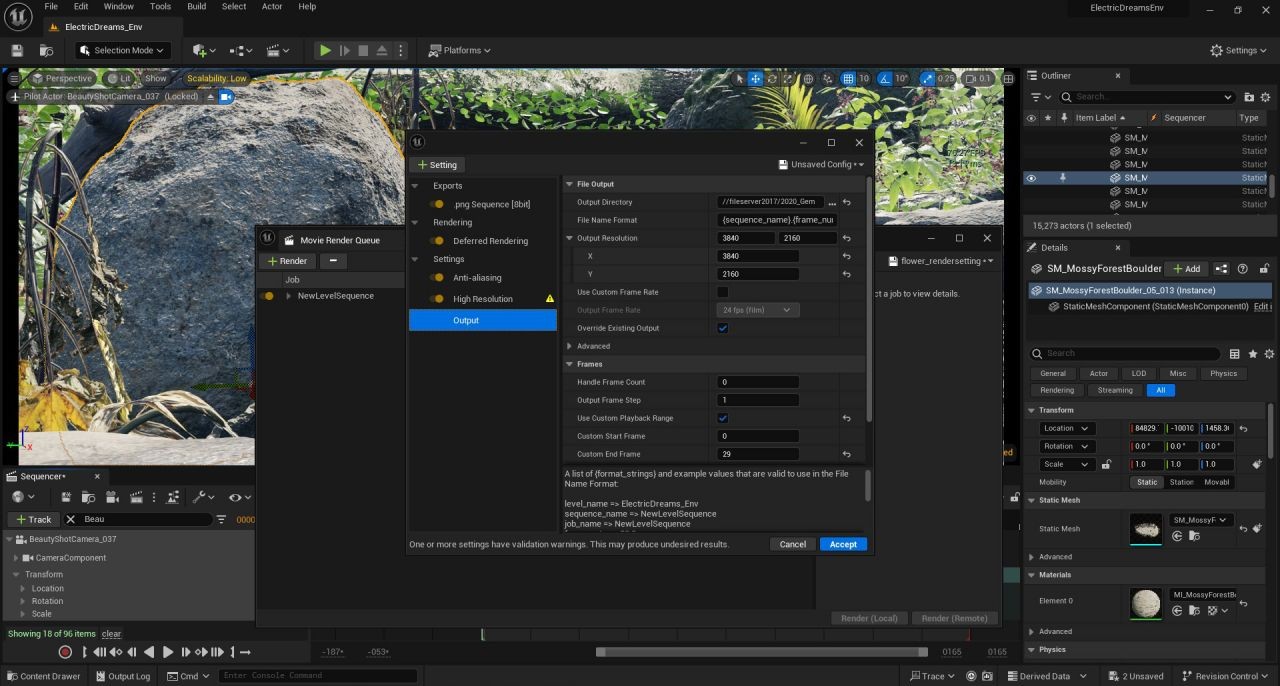
Task: Click the Accept button
Action: click(843, 544)
